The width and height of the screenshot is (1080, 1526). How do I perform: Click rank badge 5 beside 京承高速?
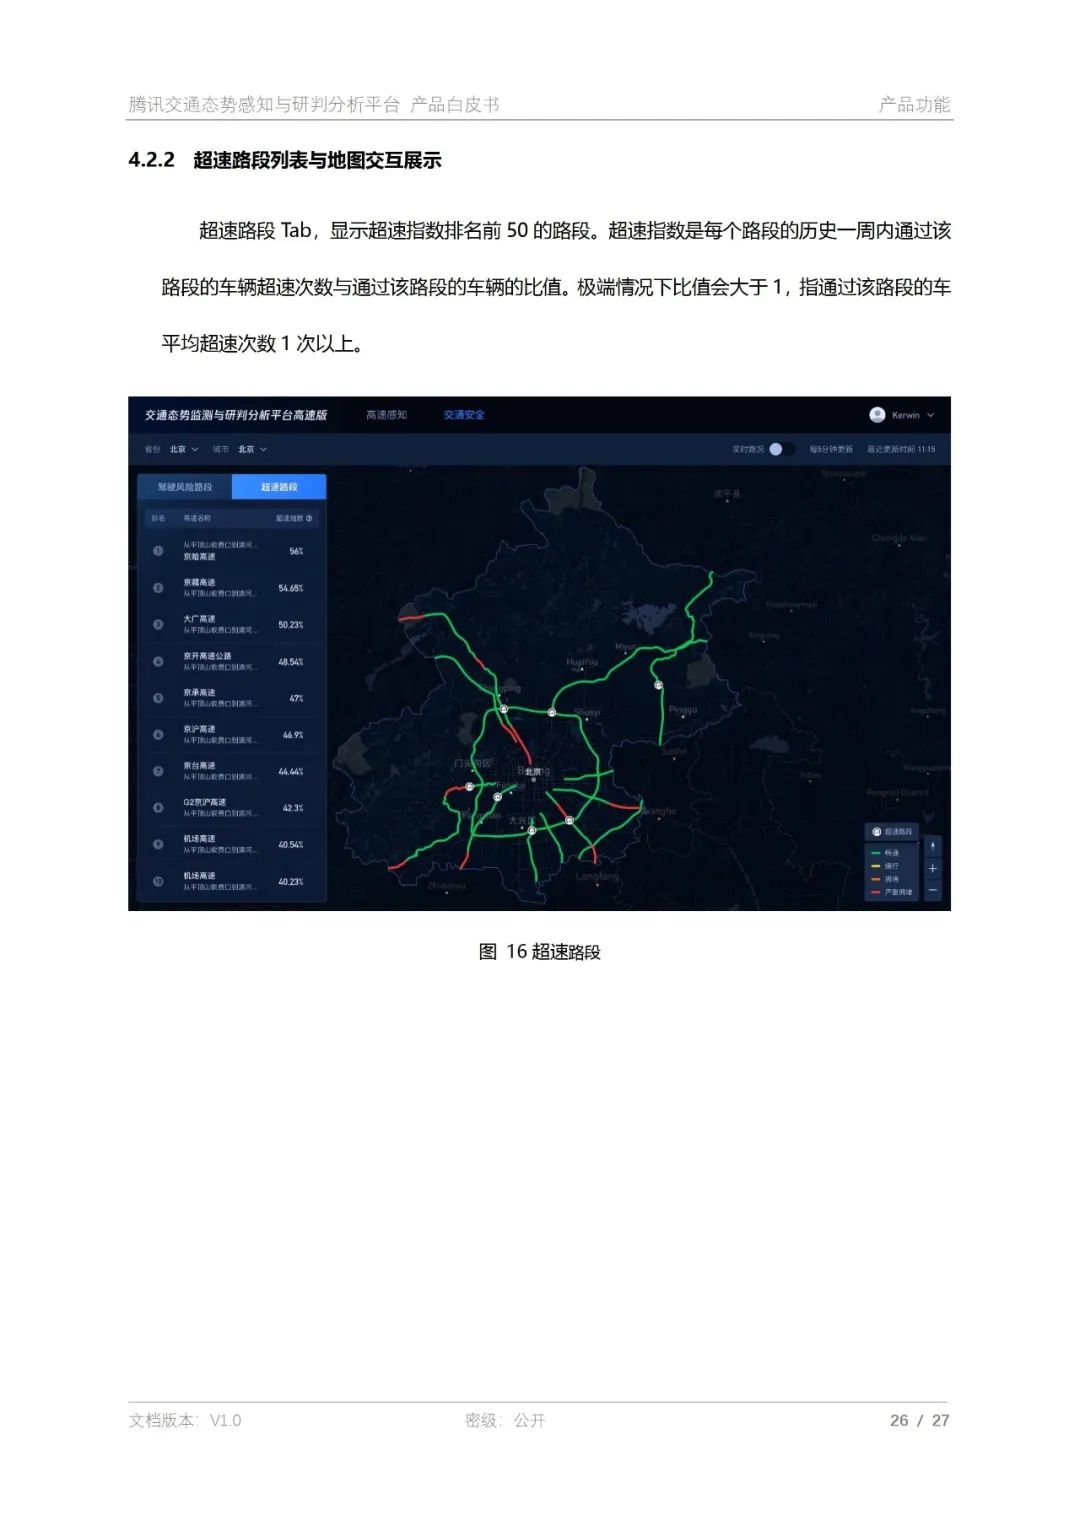(x=158, y=698)
